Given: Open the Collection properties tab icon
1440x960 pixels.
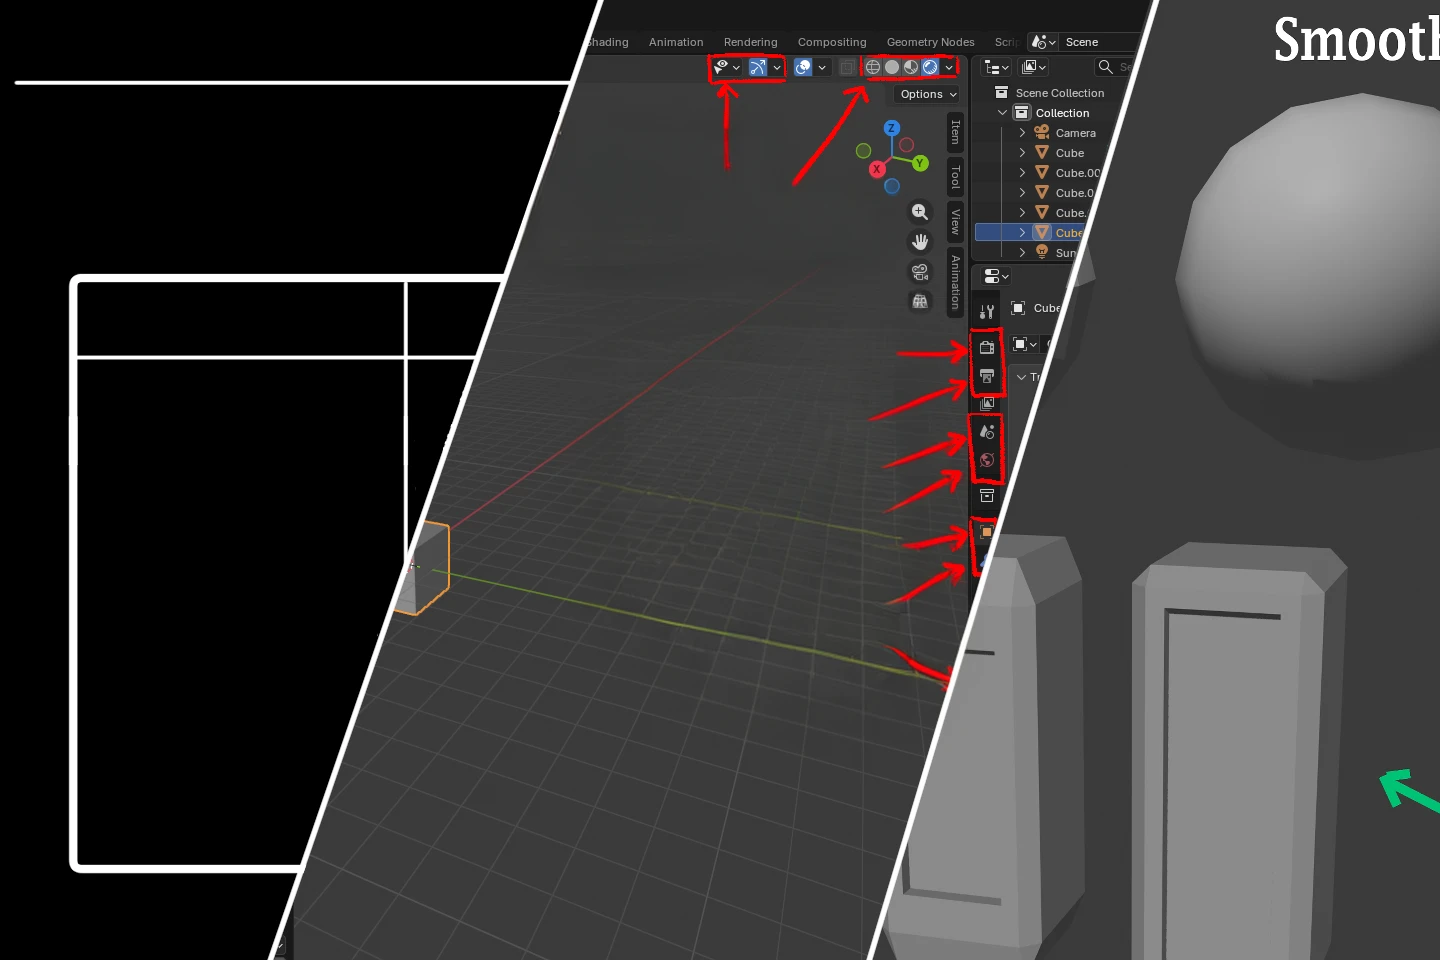Looking at the screenshot, I should point(987,495).
